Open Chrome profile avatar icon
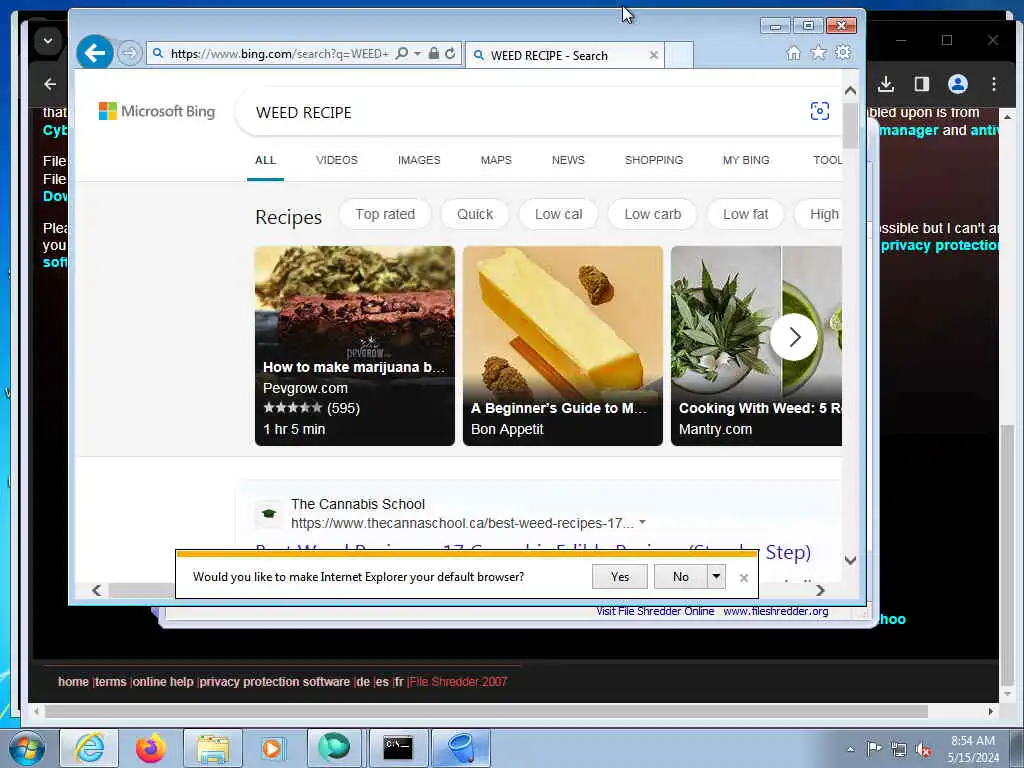1024x768 pixels. pyautogui.click(x=957, y=84)
